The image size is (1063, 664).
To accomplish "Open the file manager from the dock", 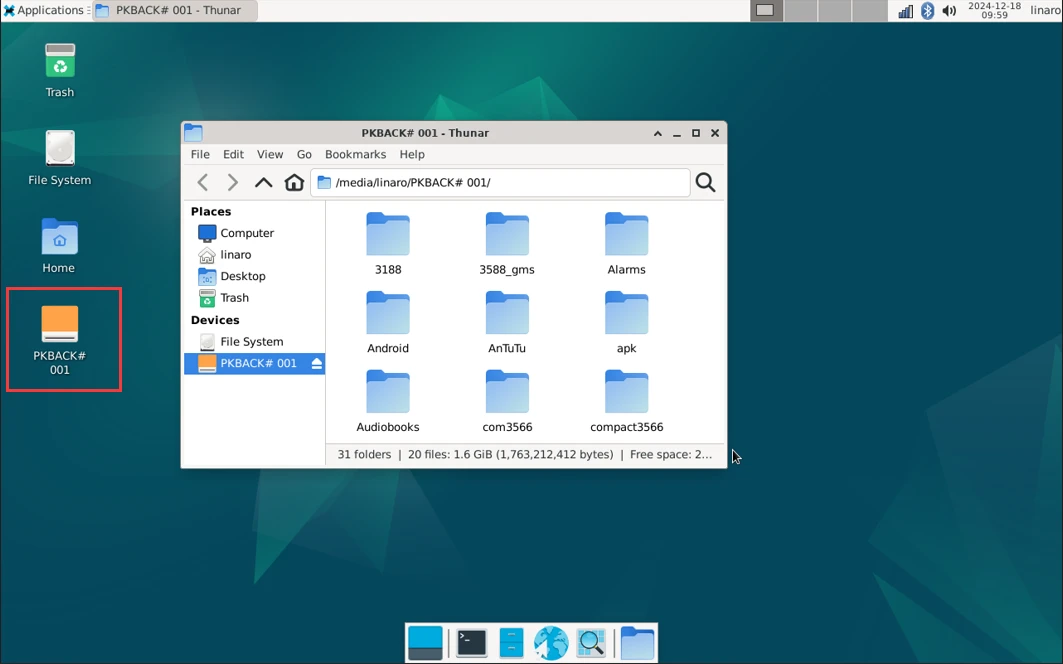I will pyautogui.click(x=511, y=642).
